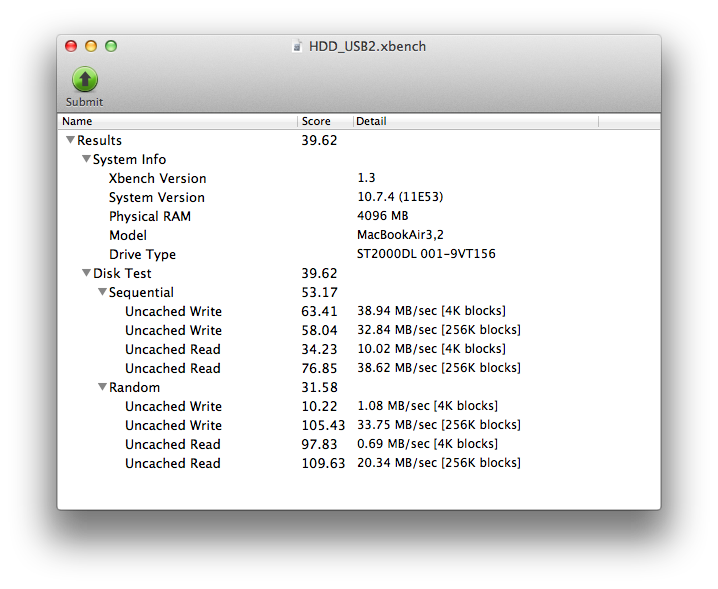Click the Score column header

325,121
